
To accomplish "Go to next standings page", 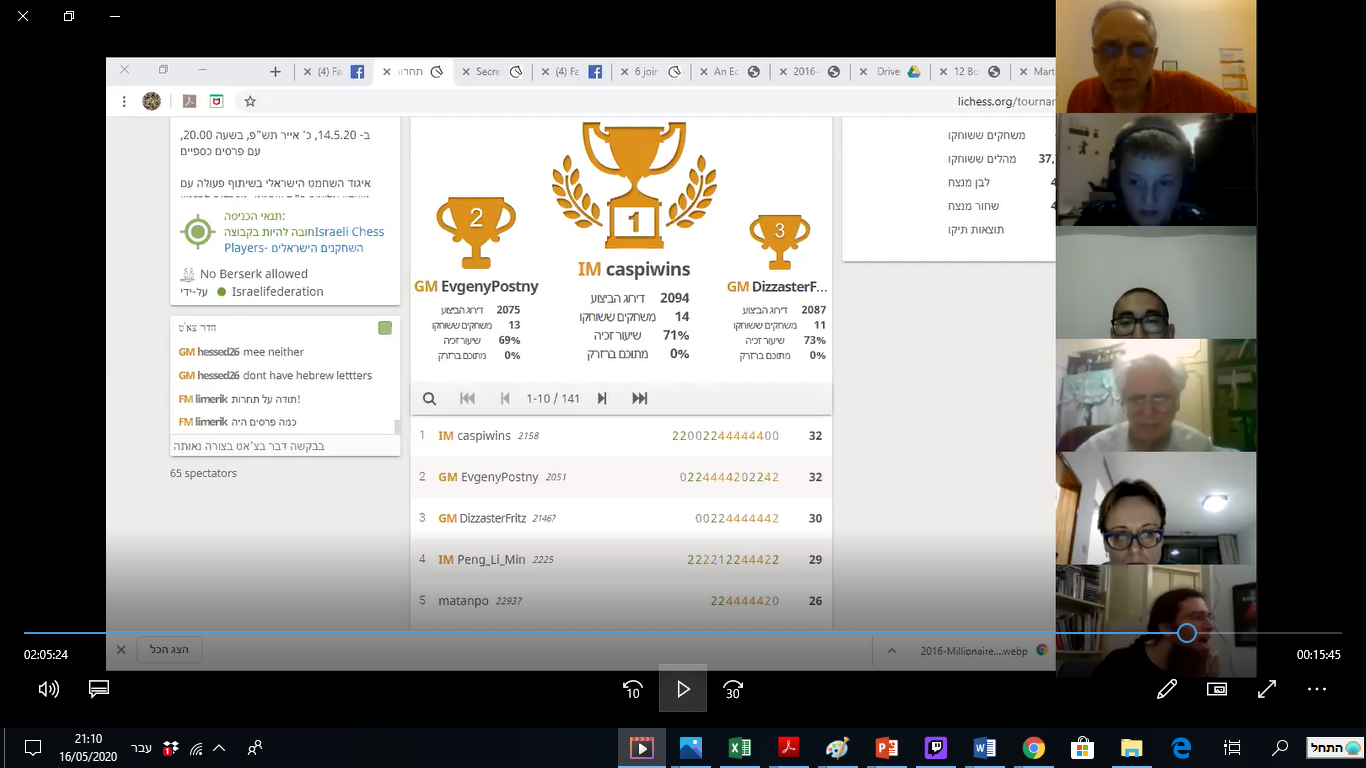I will 602,398.
